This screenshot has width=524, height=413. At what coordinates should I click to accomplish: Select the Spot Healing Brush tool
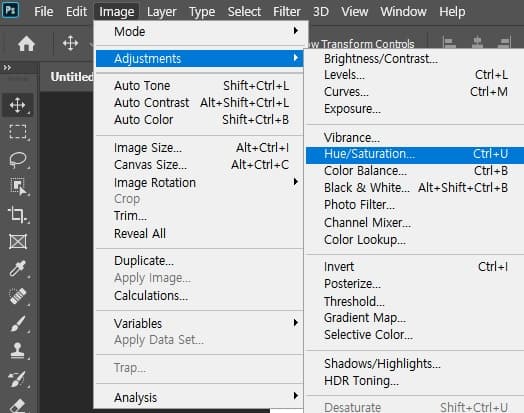tap(18, 296)
